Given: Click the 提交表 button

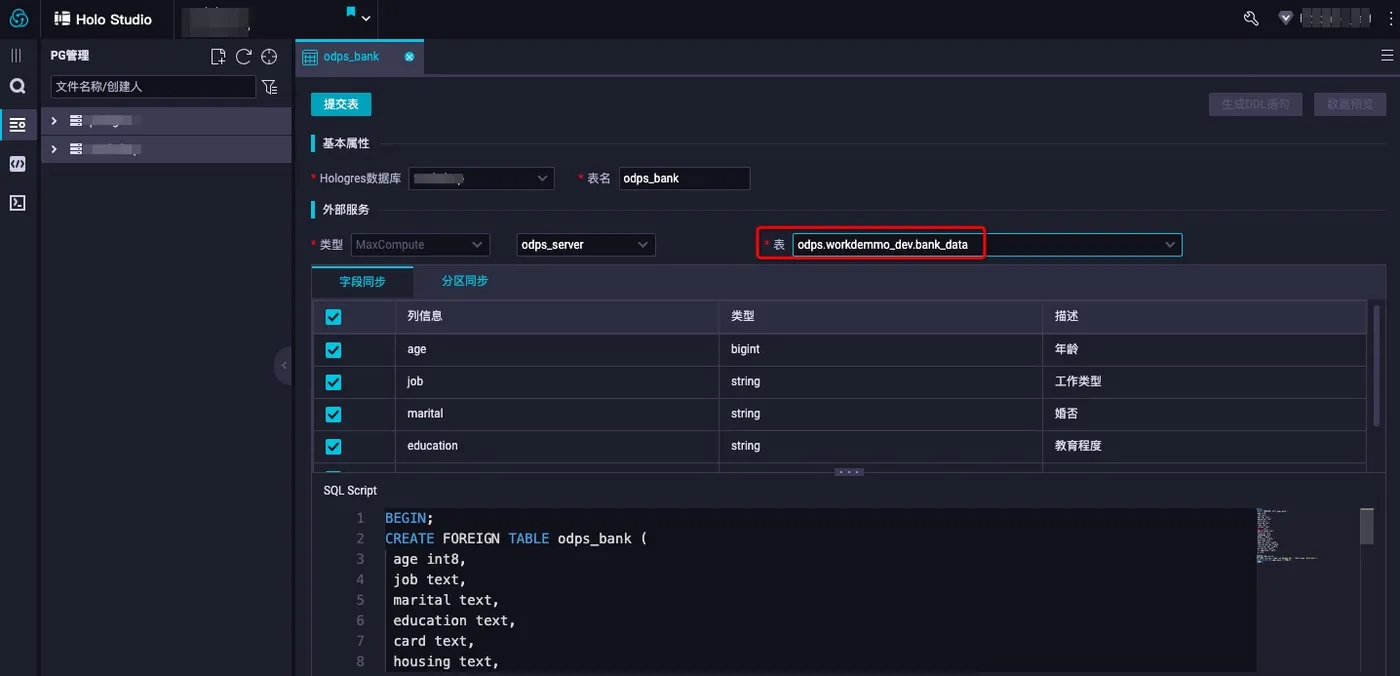Looking at the screenshot, I should [341, 104].
